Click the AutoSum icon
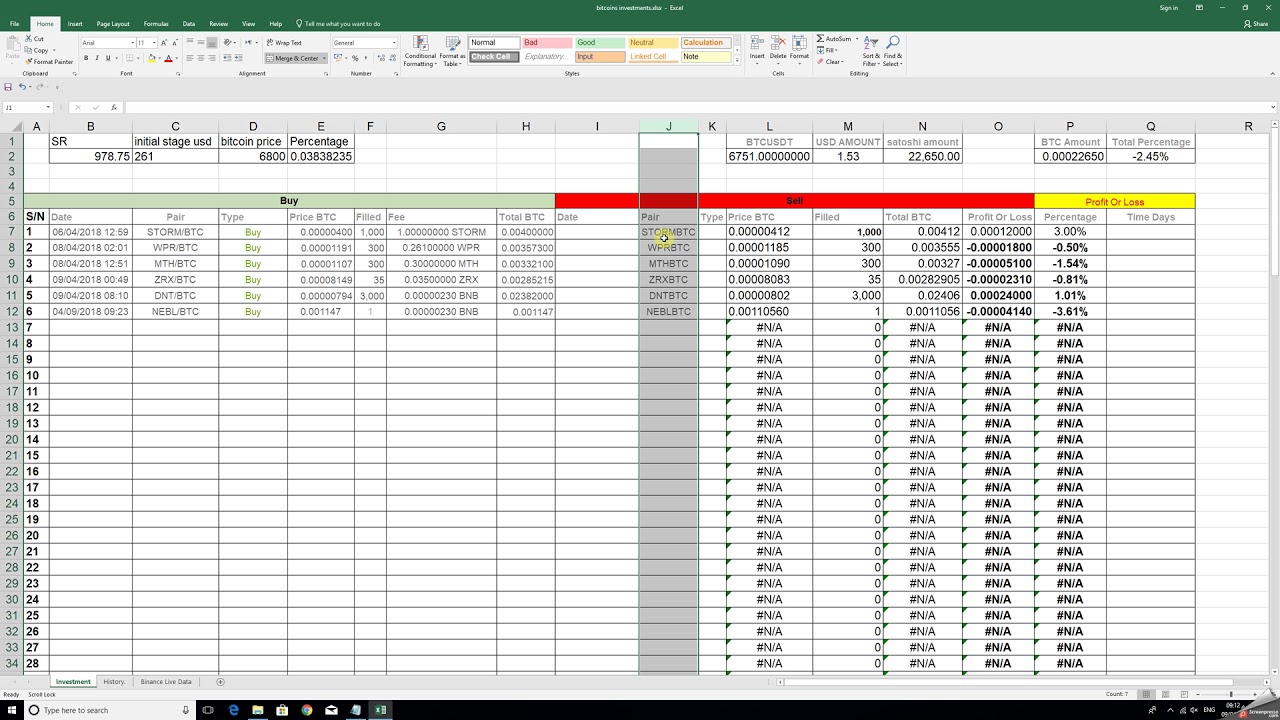 (x=821, y=39)
